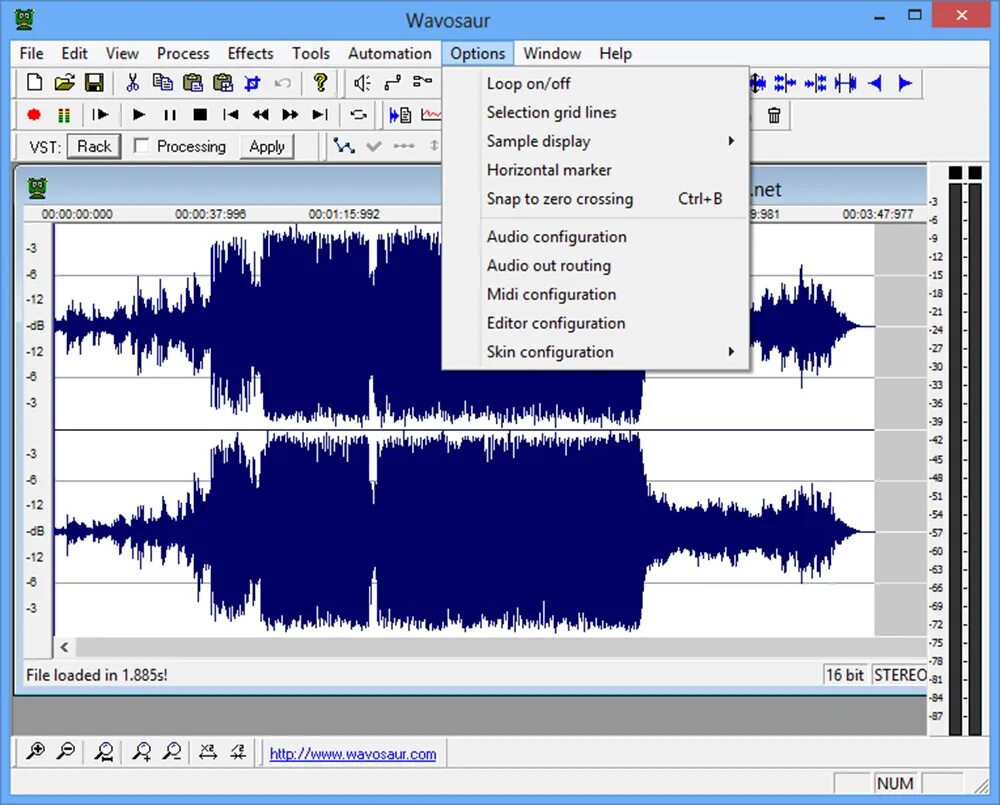Stop playback with the square stop button

click(x=200, y=115)
